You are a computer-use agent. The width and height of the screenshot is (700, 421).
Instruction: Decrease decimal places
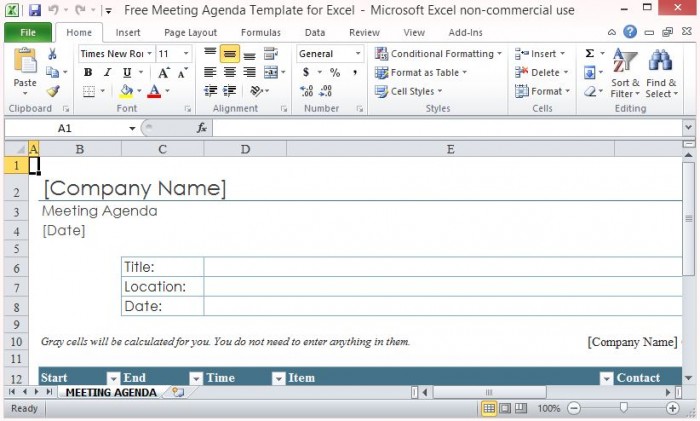(326, 91)
